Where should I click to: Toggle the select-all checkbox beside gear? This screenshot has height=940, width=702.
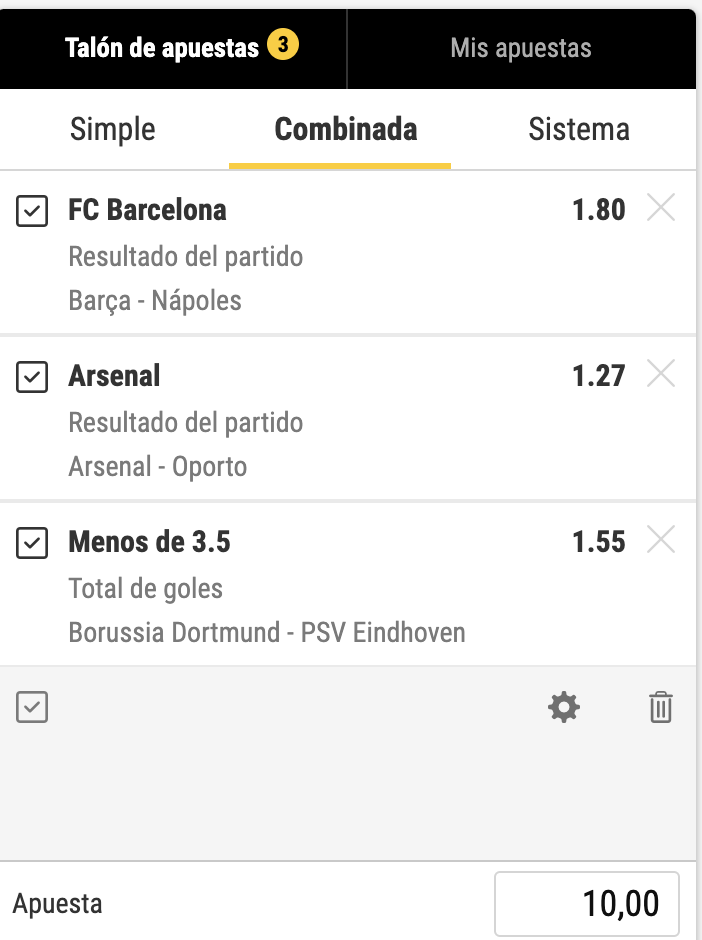(32, 707)
